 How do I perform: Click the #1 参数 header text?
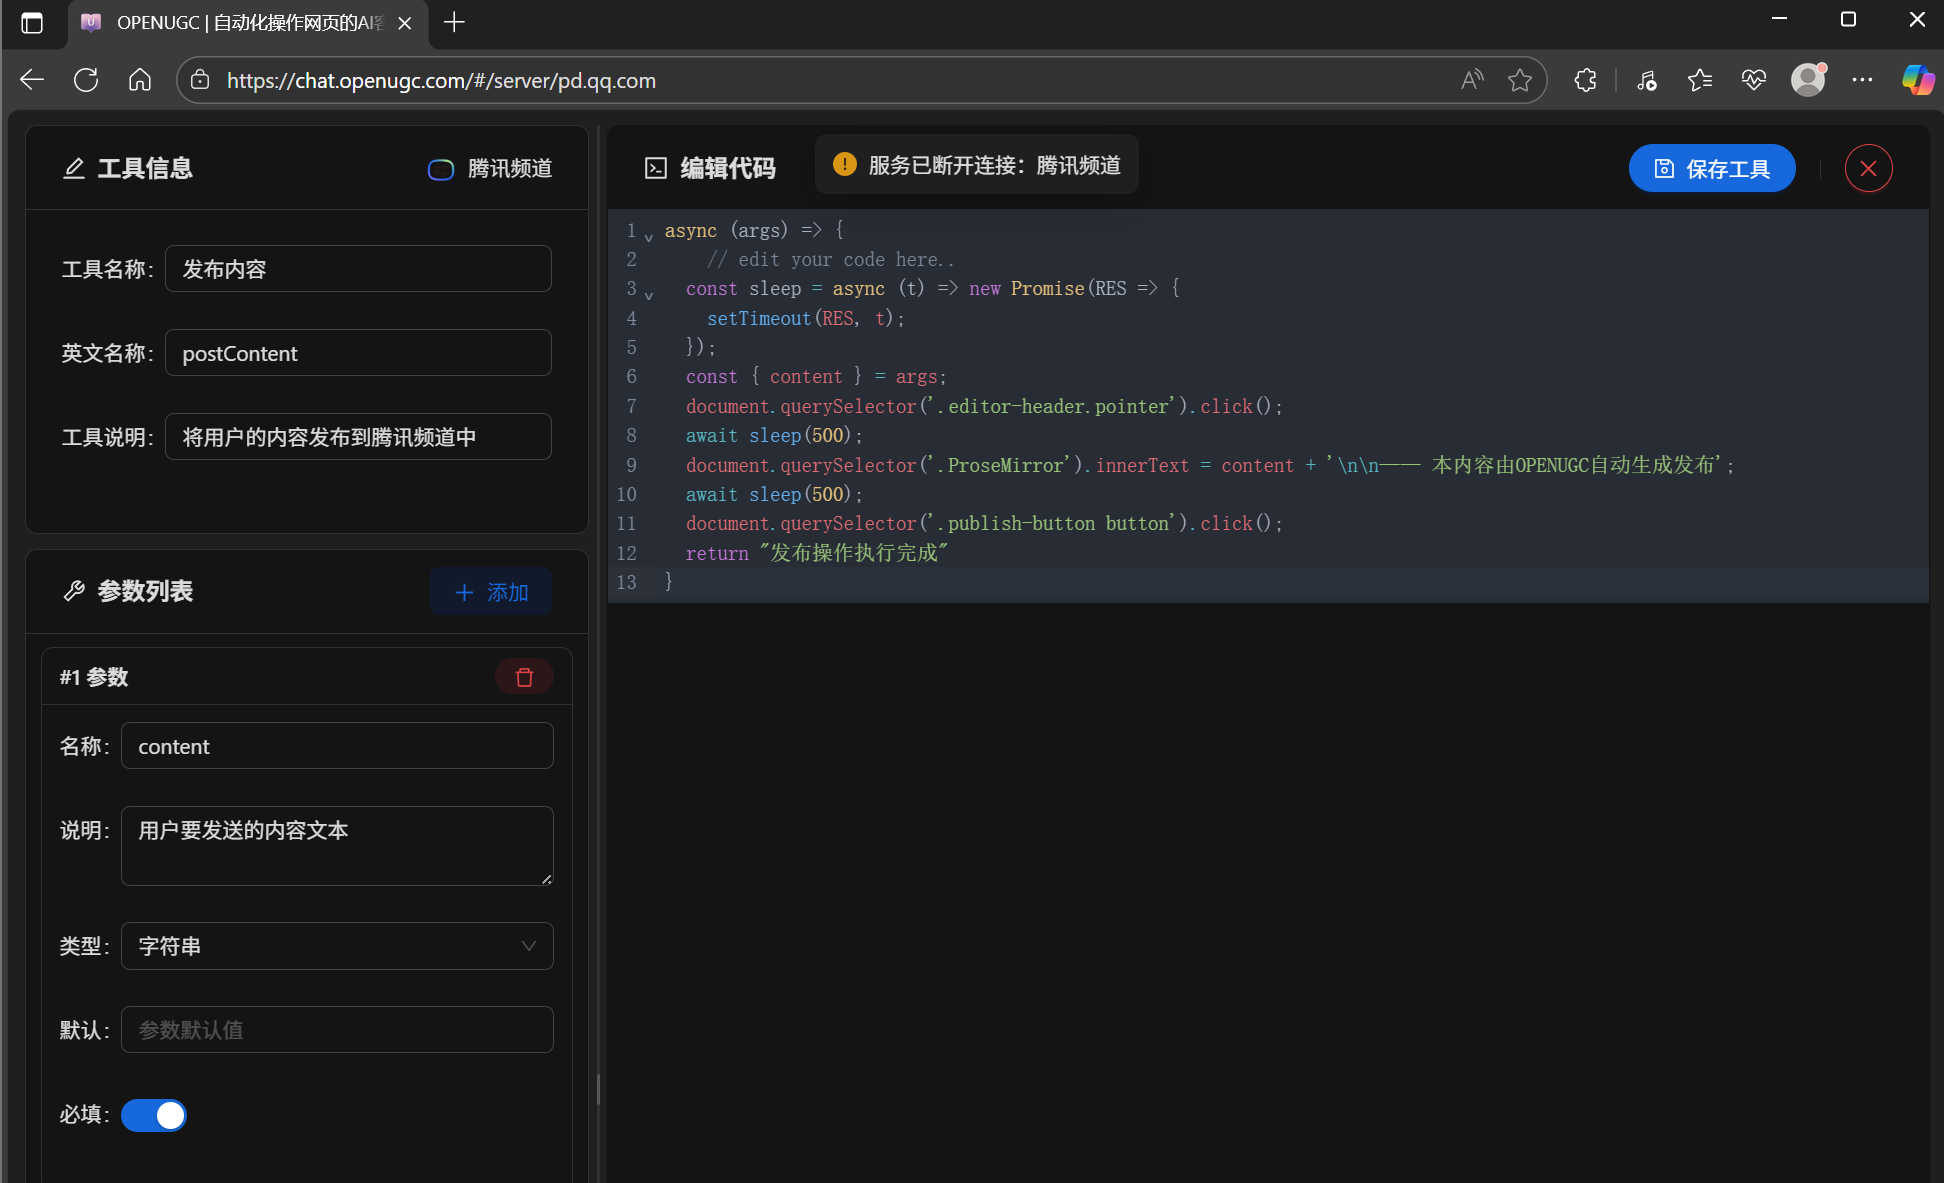94,677
